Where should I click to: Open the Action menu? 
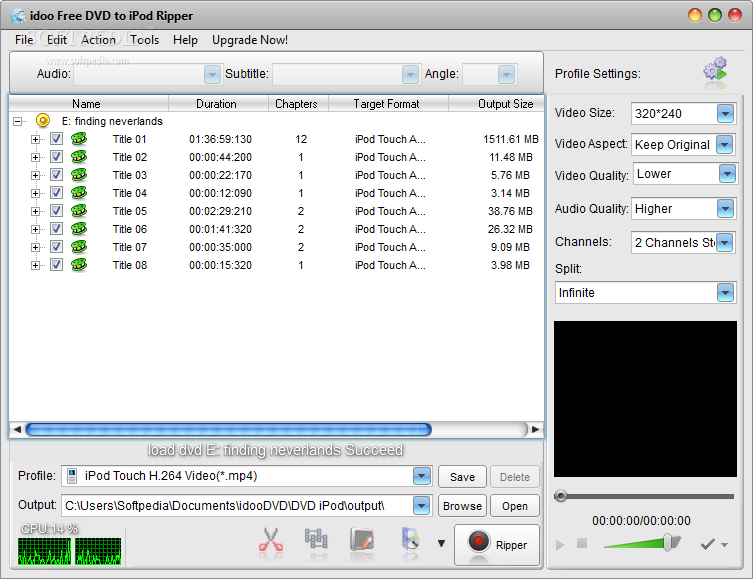coord(98,40)
